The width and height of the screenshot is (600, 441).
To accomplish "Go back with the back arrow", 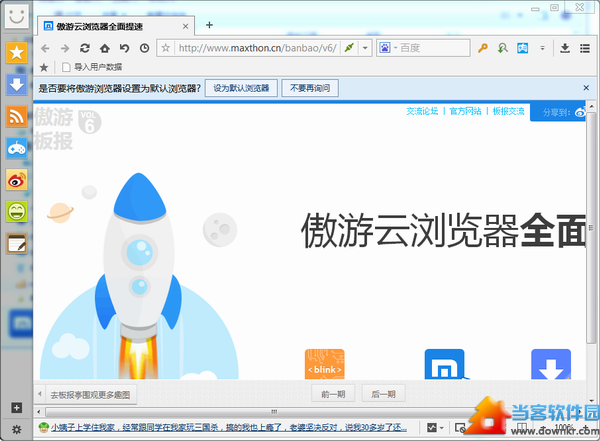I will pos(45,48).
